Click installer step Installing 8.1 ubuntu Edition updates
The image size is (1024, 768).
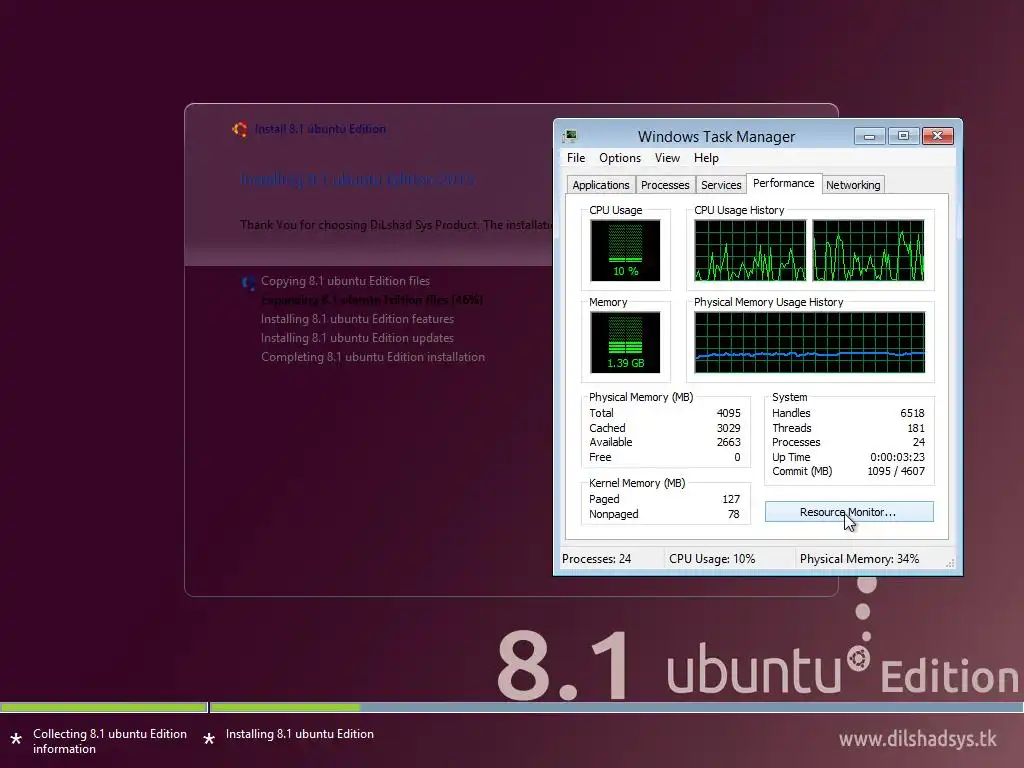coord(357,338)
